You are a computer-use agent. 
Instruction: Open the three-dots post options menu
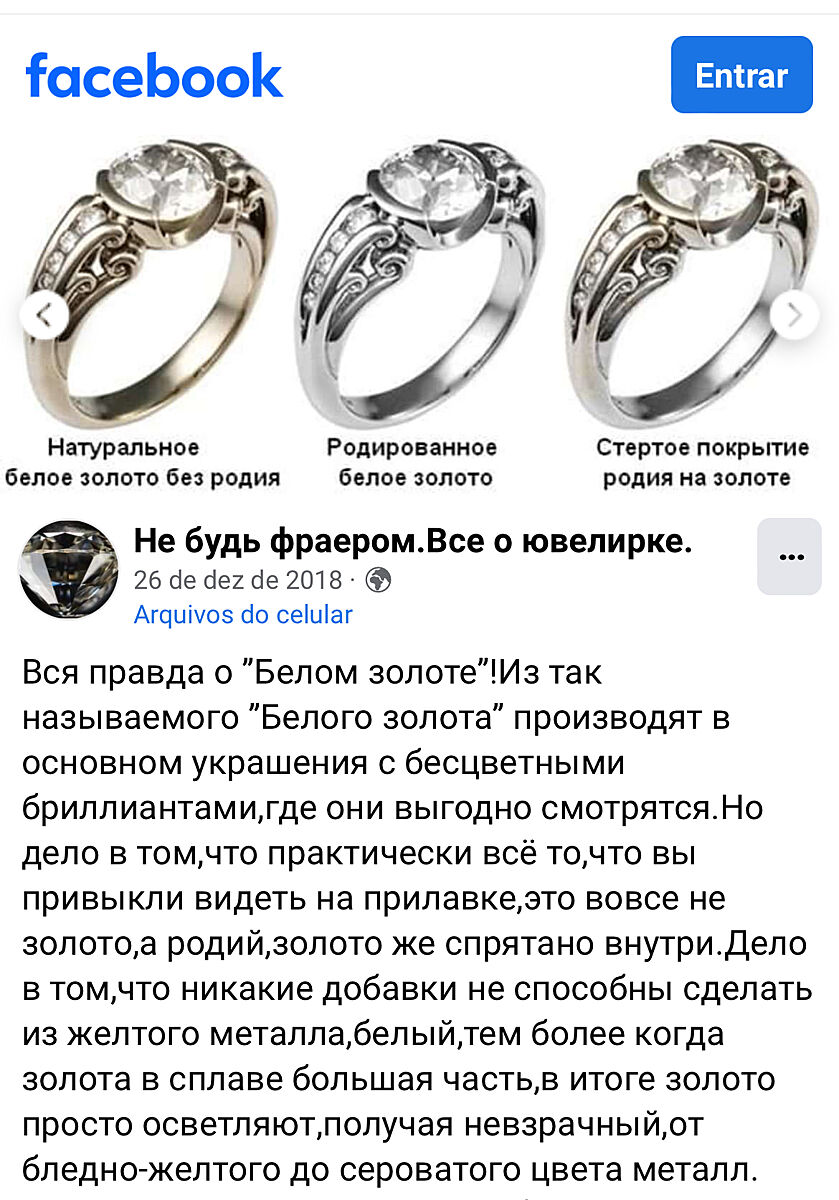tap(790, 557)
